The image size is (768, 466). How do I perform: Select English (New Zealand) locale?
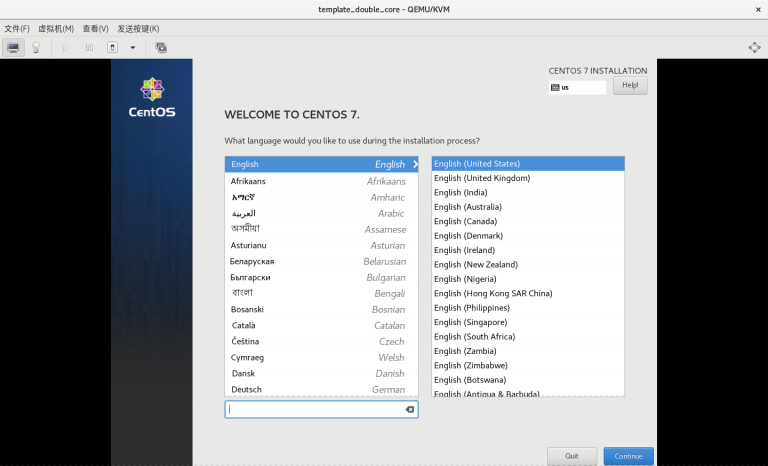(528, 265)
